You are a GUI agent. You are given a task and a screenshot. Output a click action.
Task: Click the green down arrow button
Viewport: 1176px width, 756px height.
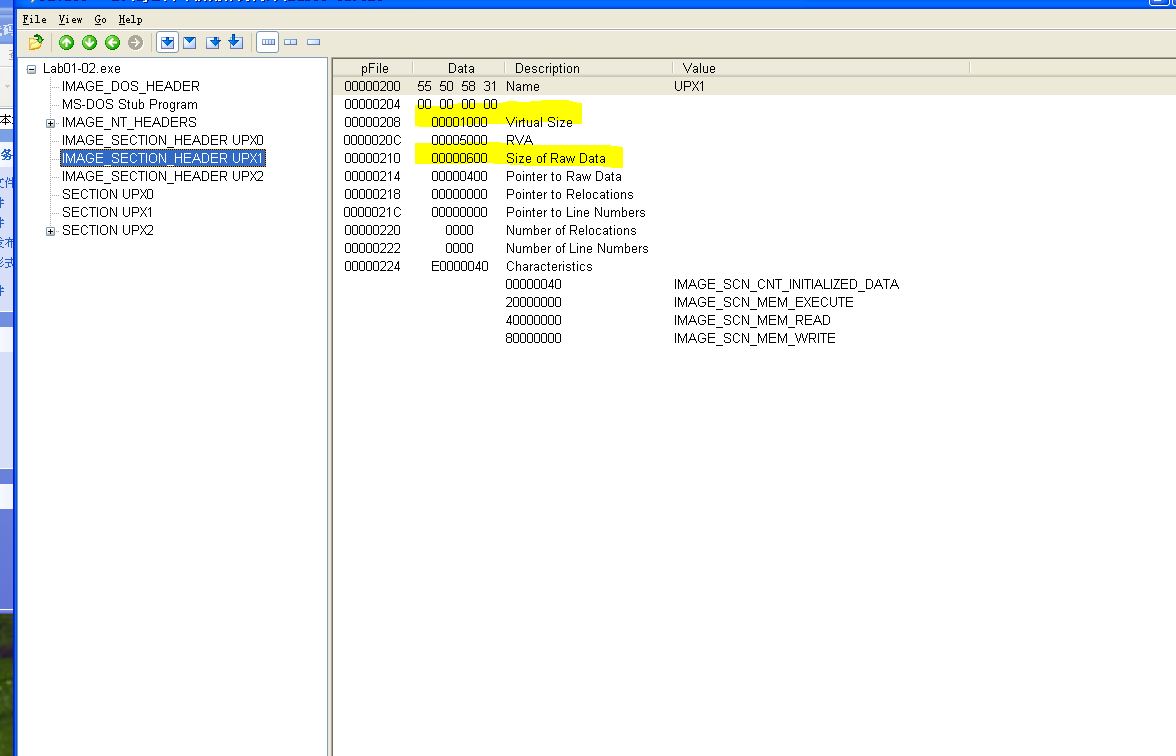89,43
